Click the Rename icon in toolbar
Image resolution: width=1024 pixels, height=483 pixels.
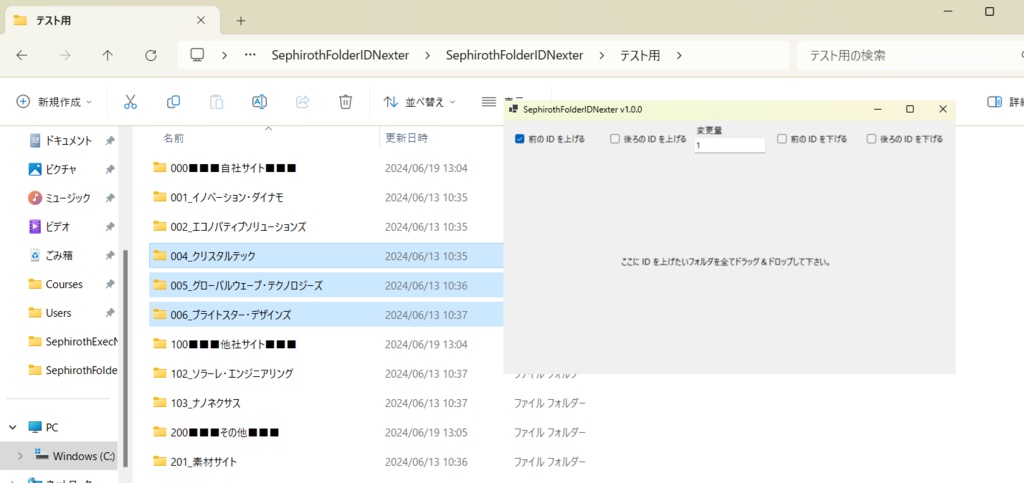[x=259, y=102]
